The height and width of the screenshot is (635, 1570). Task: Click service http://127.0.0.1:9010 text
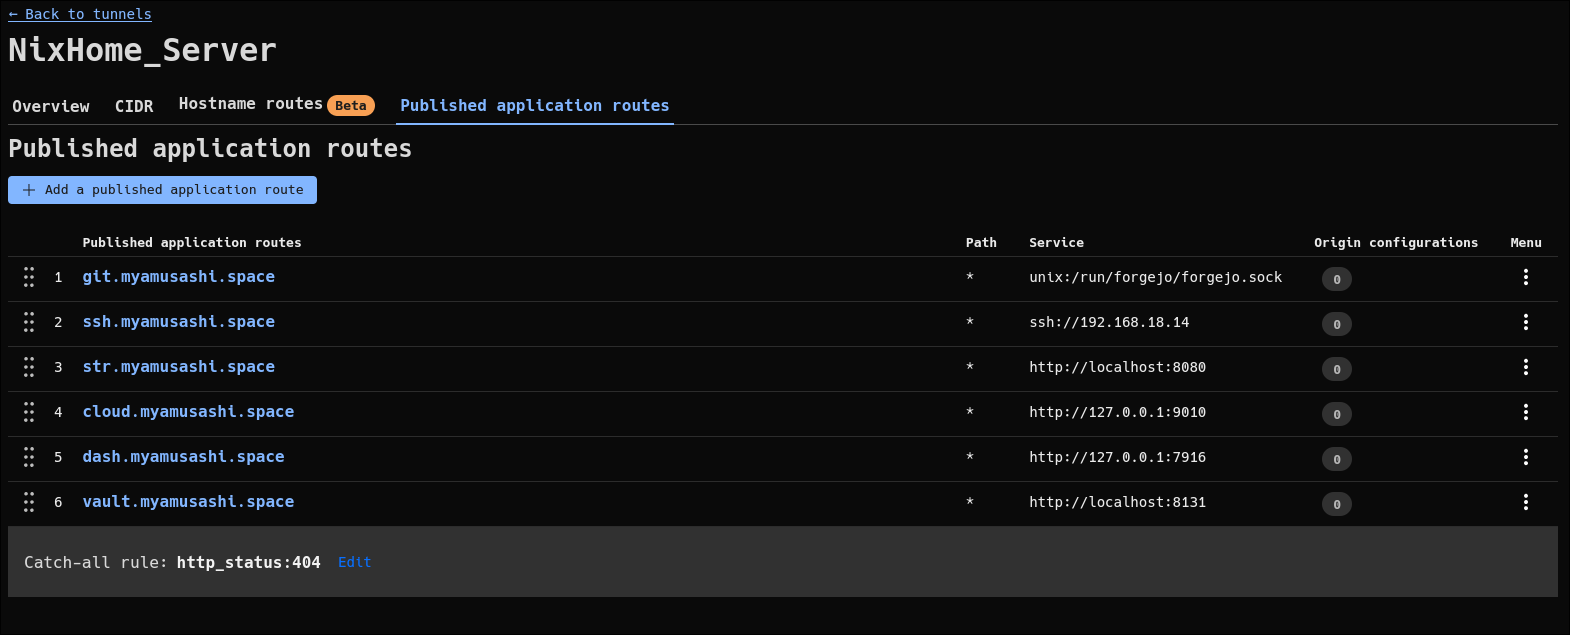tap(1117, 412)
